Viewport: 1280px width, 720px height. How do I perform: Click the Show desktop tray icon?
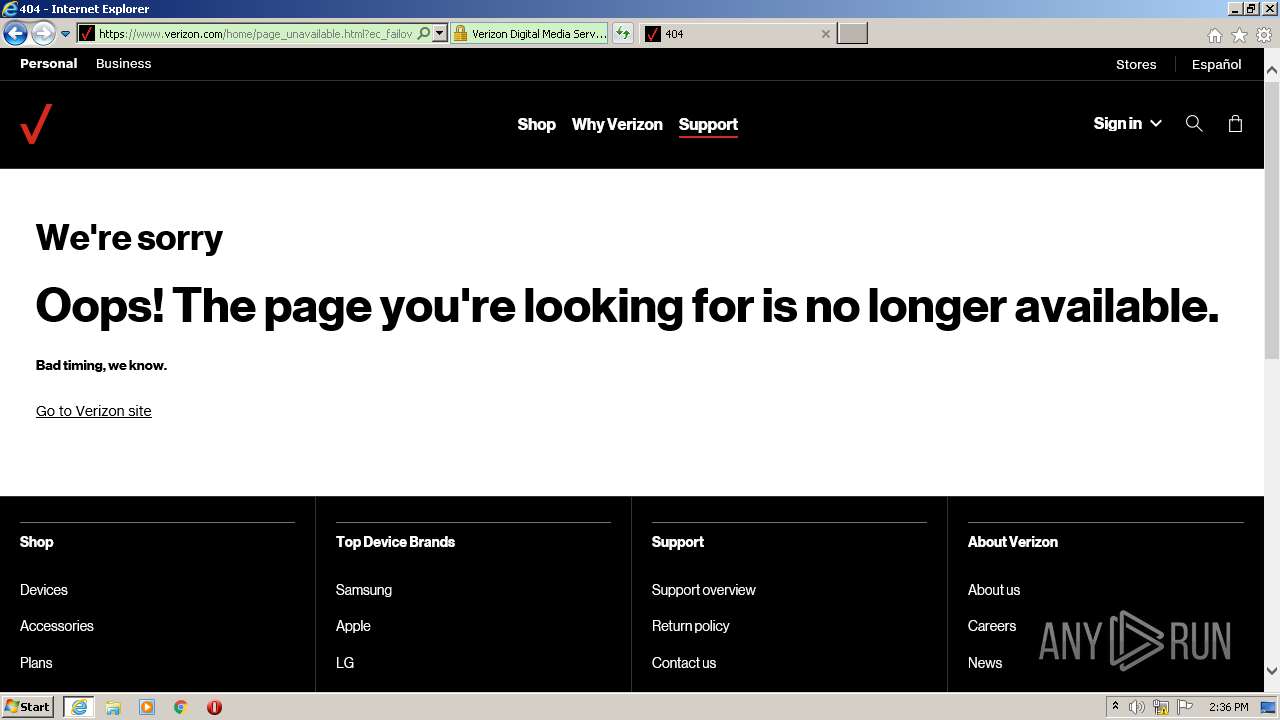pos(1270,707)
